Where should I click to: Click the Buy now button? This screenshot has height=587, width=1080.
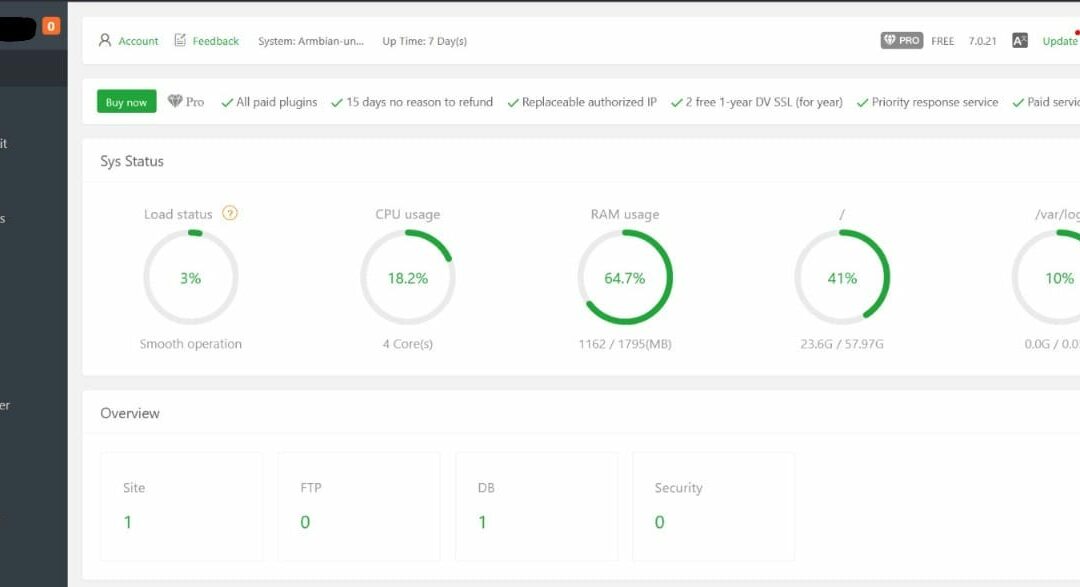[126, 102]
